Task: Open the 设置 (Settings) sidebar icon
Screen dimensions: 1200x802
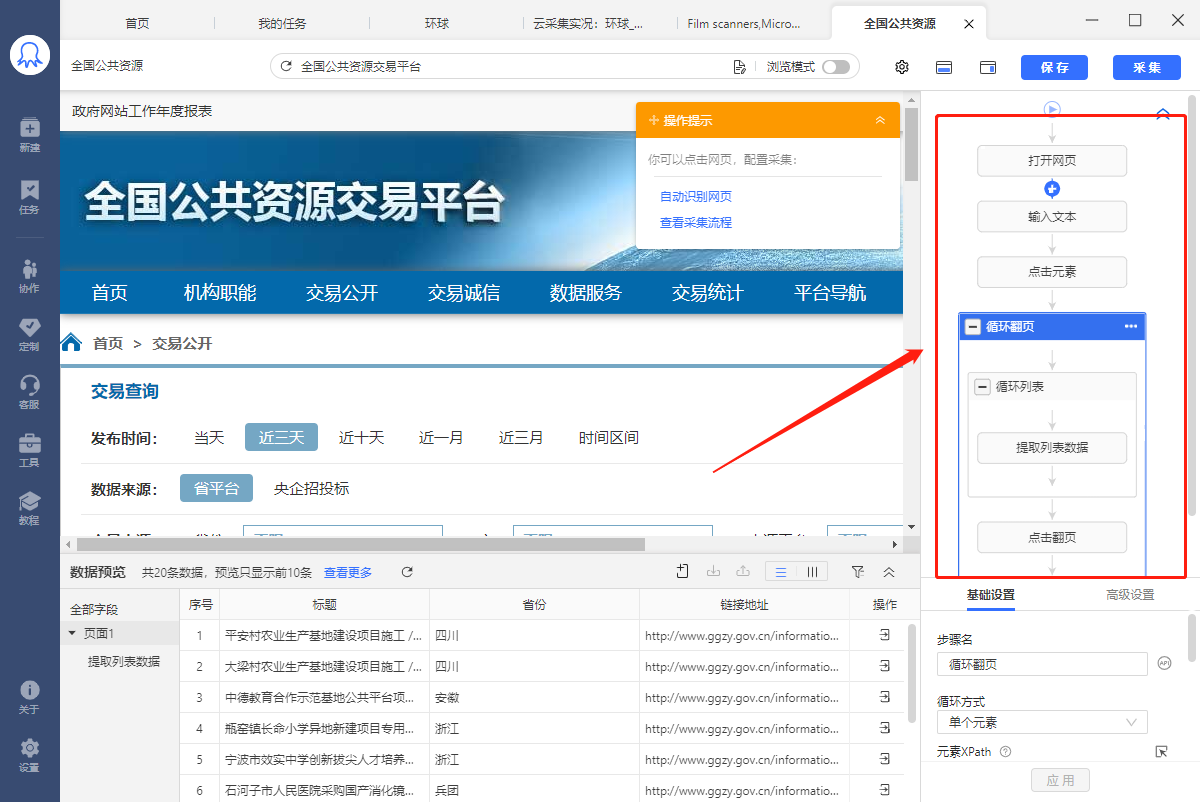Action: pyautogui.click(x=29, y=755)
